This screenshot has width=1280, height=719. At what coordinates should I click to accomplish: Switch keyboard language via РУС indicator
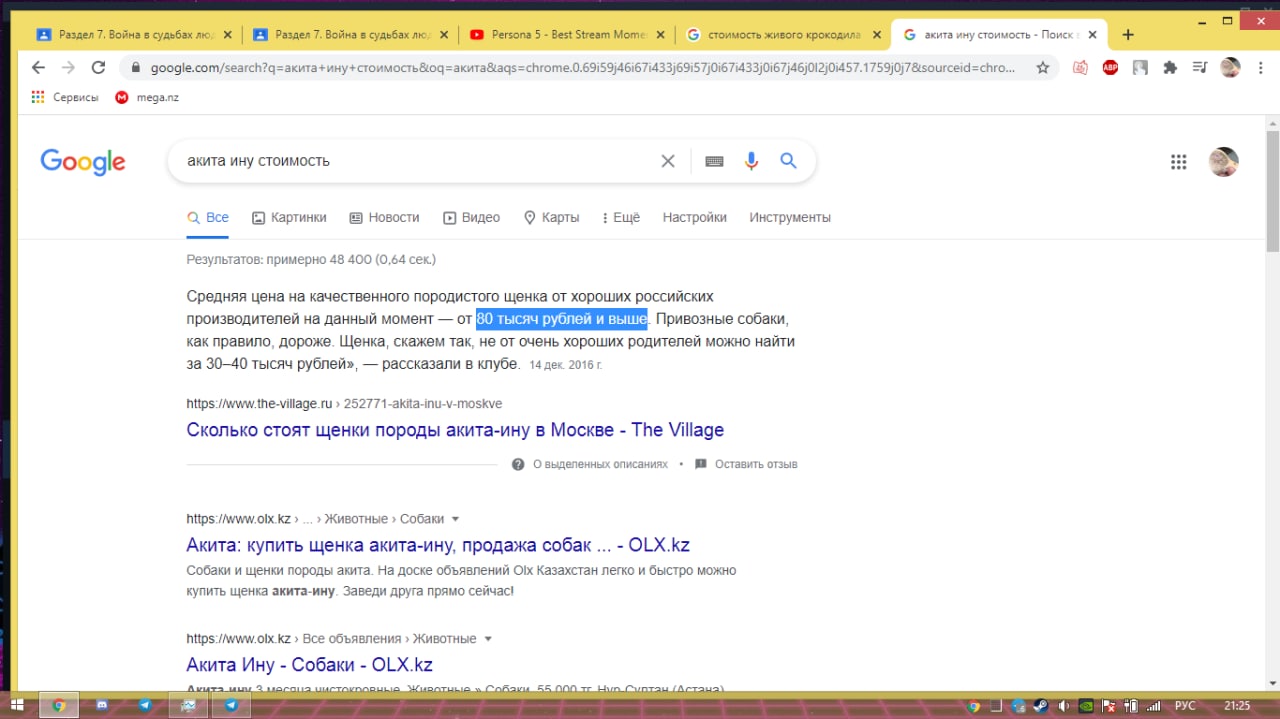[x=1185, y=705]
